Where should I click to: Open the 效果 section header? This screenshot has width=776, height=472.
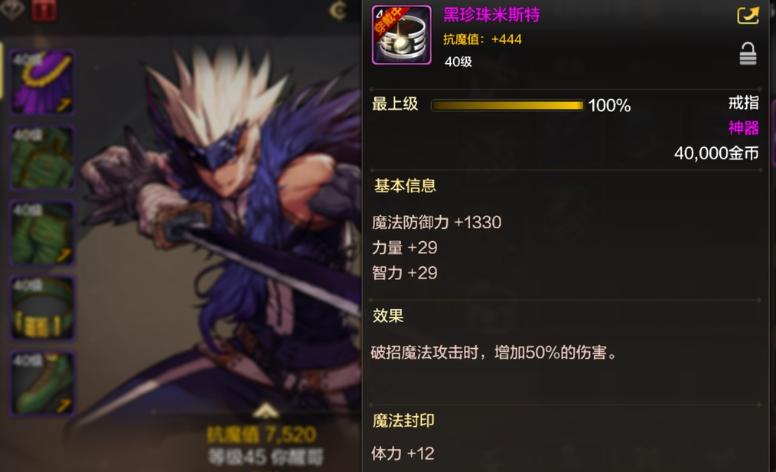388,316
